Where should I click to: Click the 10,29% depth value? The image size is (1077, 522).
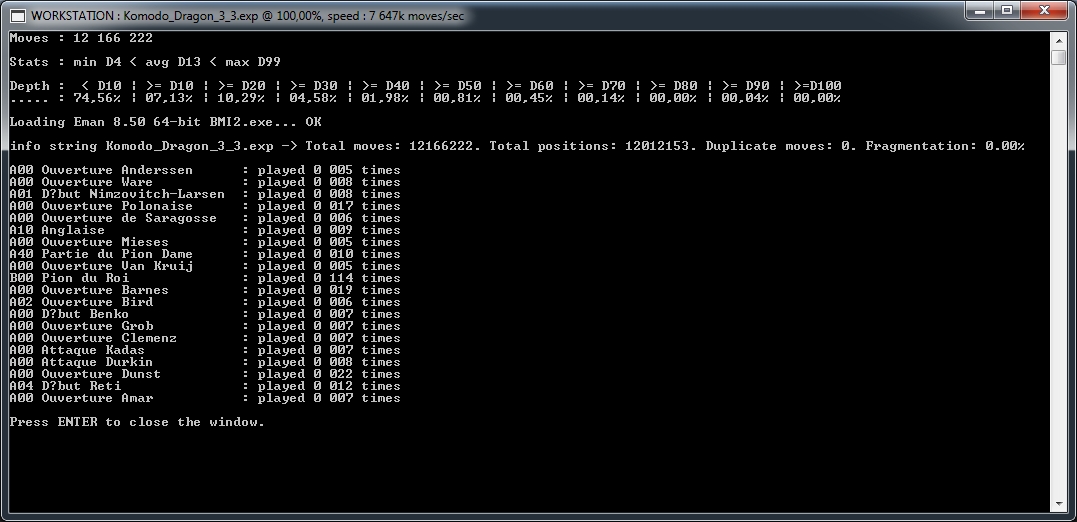241,98
